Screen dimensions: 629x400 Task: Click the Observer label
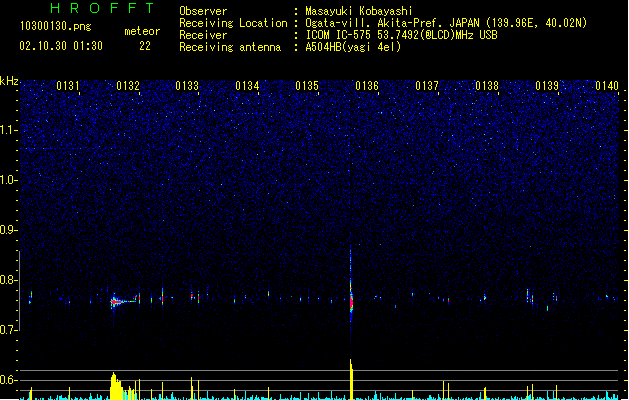point(203,11)
